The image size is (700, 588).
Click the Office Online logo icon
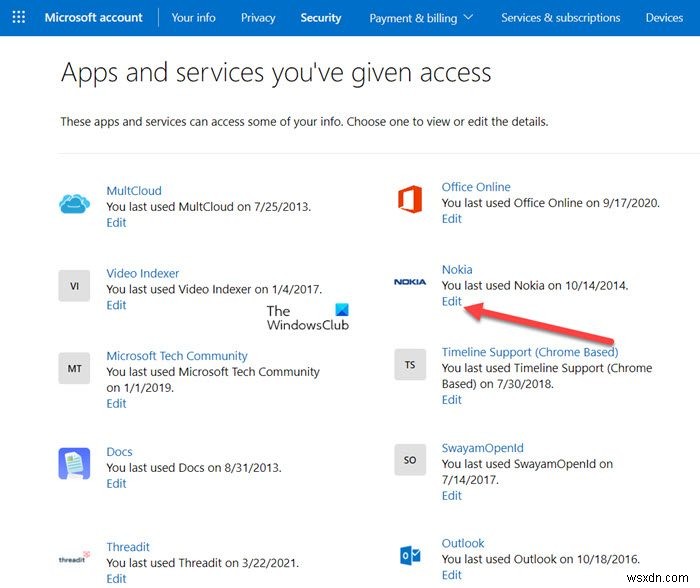tap(410, 199)
